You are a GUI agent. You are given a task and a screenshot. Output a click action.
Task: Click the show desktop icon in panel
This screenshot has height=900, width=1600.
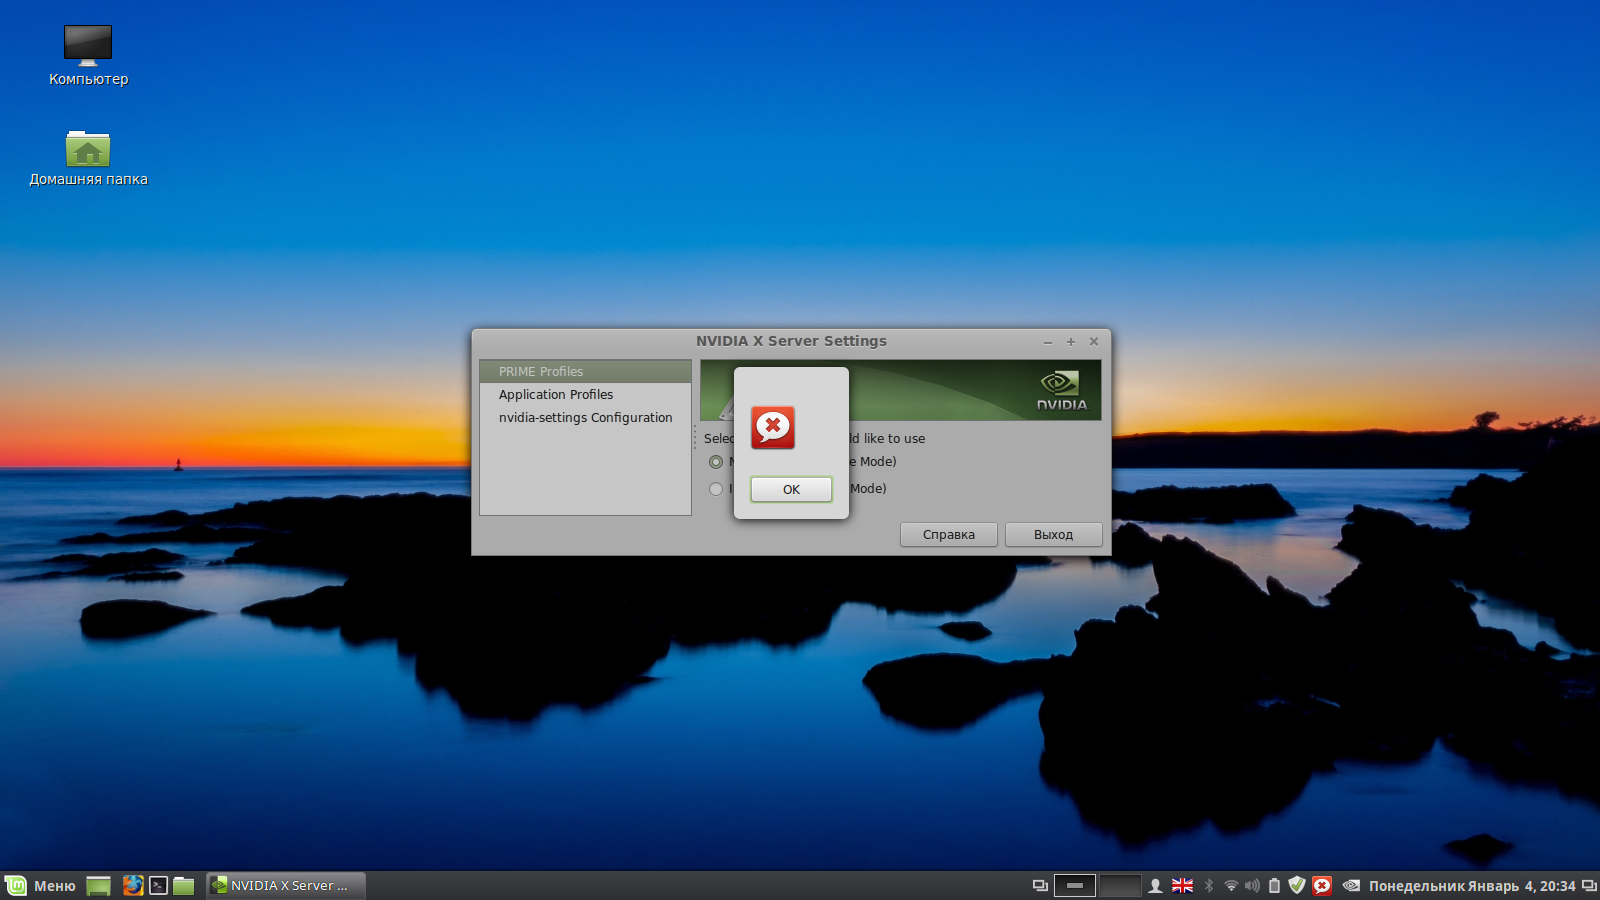(x=98, y=886)
